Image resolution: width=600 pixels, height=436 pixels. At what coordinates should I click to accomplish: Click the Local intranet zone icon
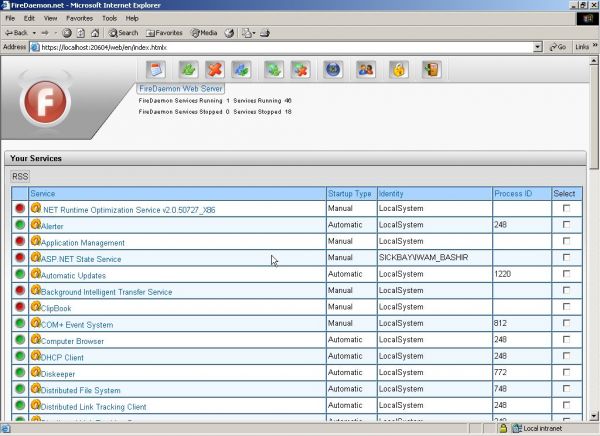[x=517, y=428]
